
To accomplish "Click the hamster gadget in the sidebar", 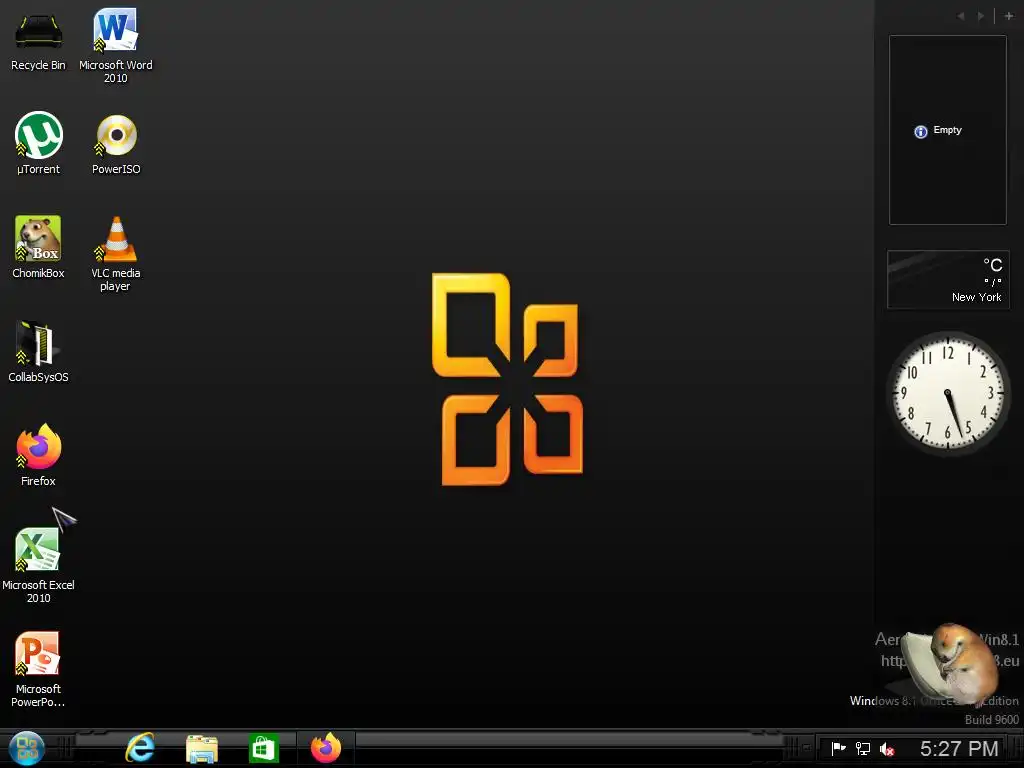I will [x=952, y=666].
